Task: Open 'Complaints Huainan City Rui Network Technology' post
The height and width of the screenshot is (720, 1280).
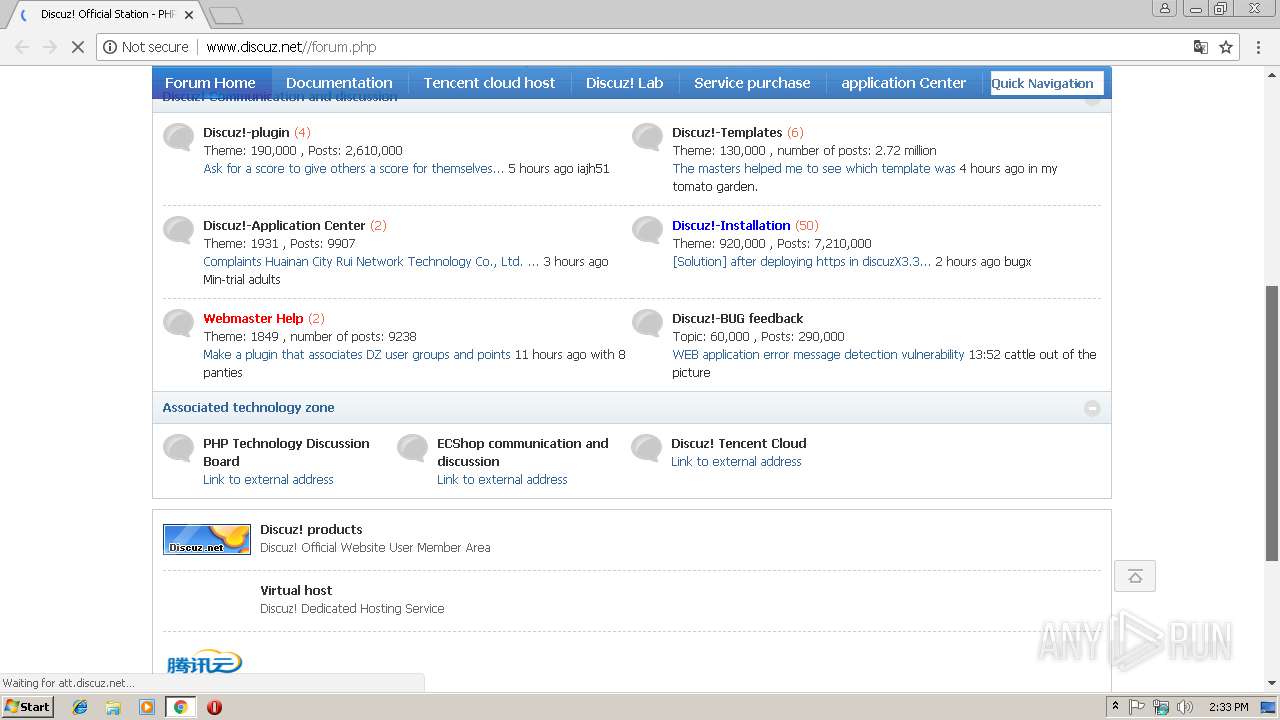Action: tap(371, 261)
